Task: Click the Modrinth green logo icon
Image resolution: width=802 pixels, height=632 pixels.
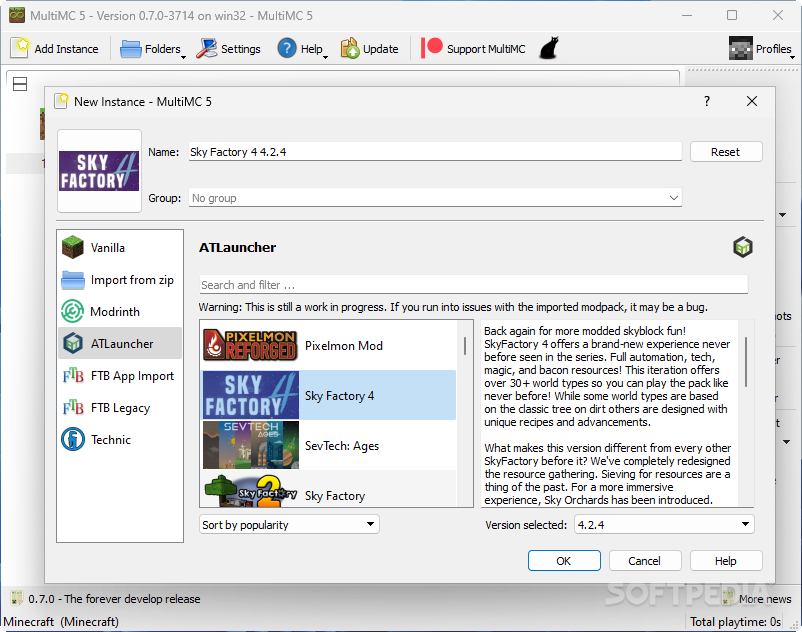Action: 73,311
